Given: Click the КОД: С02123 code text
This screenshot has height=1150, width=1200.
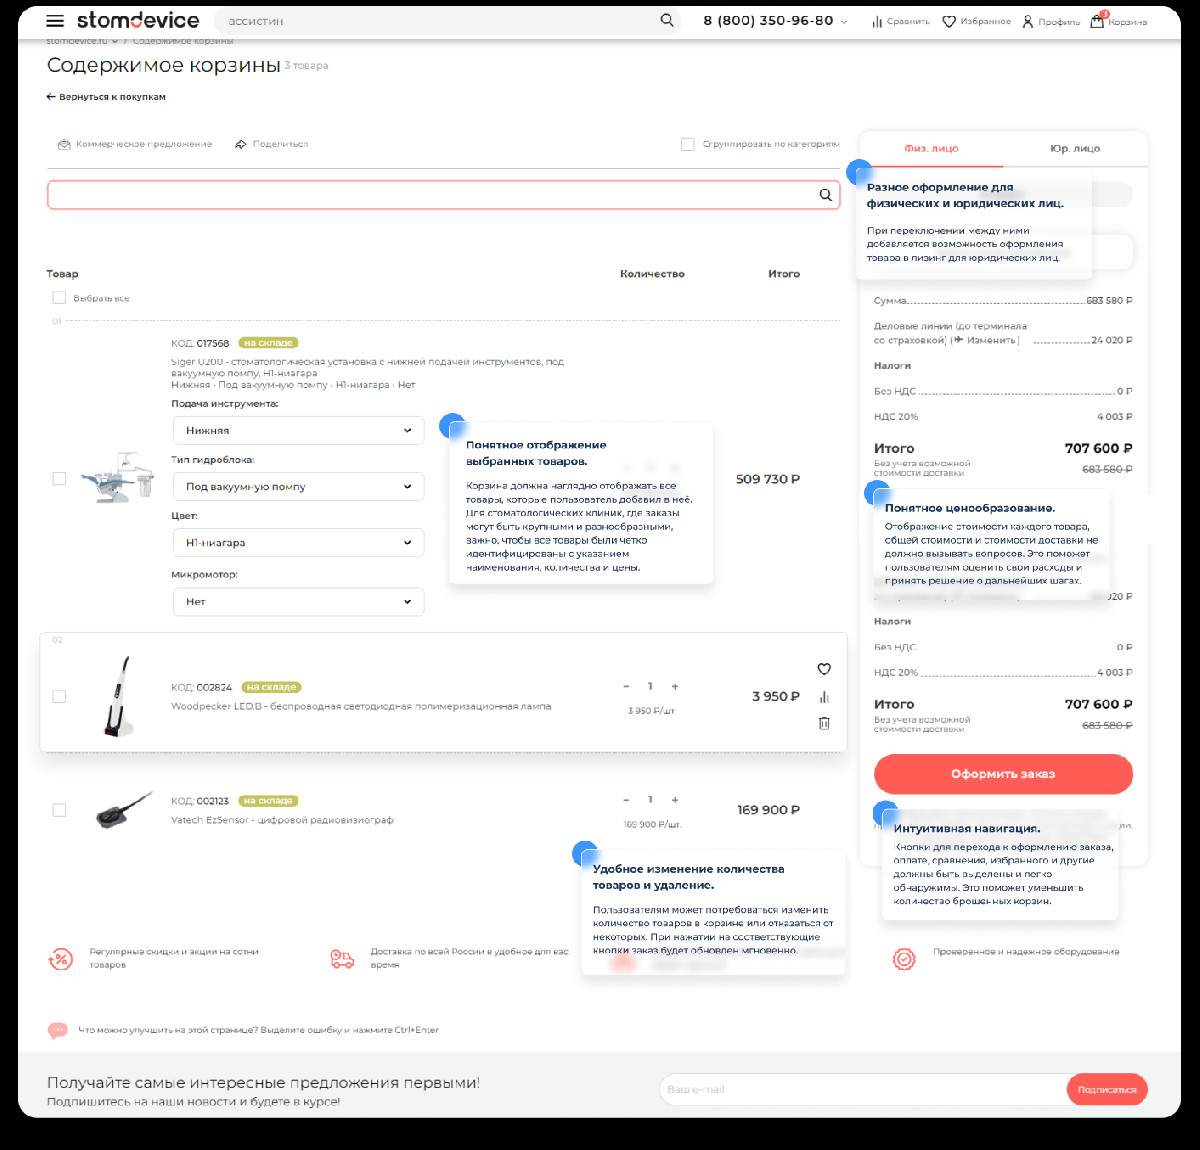Looking at the screenshot, I should 200,801.
